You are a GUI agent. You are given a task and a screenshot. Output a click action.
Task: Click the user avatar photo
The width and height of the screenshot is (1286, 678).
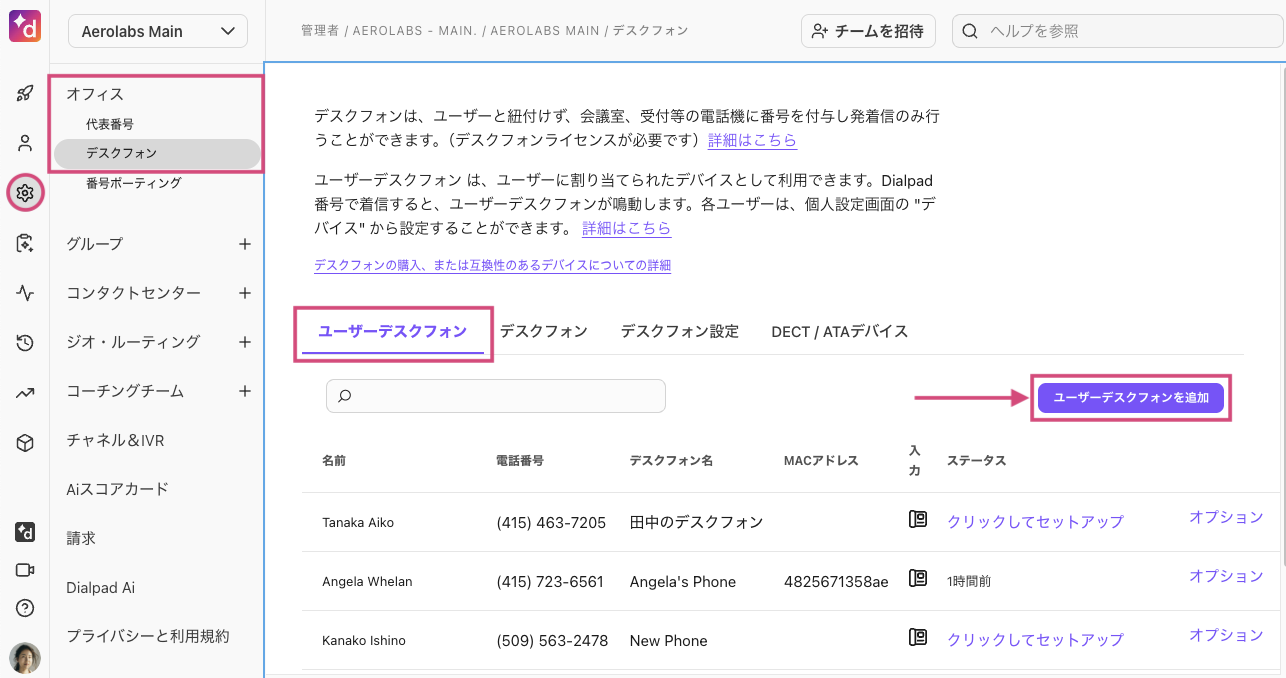[x=25, y=658]
